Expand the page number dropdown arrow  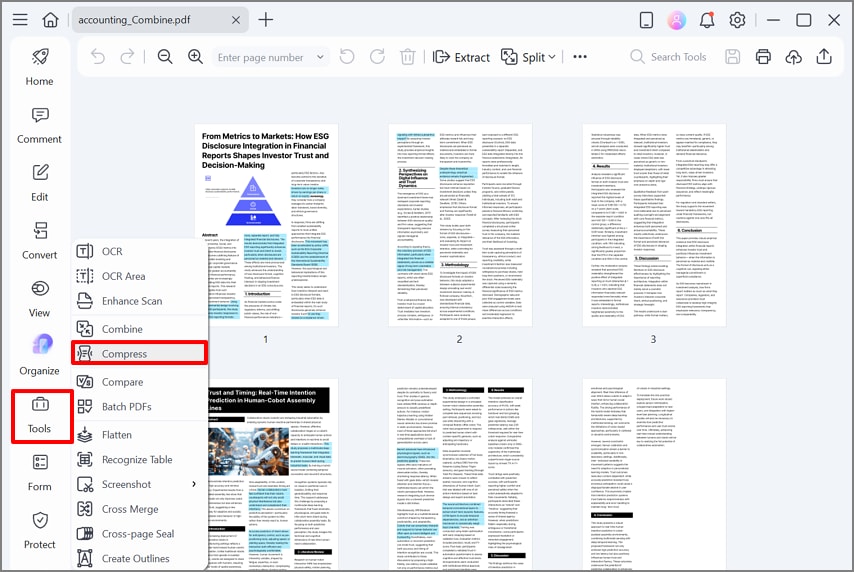pyautogui.click(x=320, y=57)
